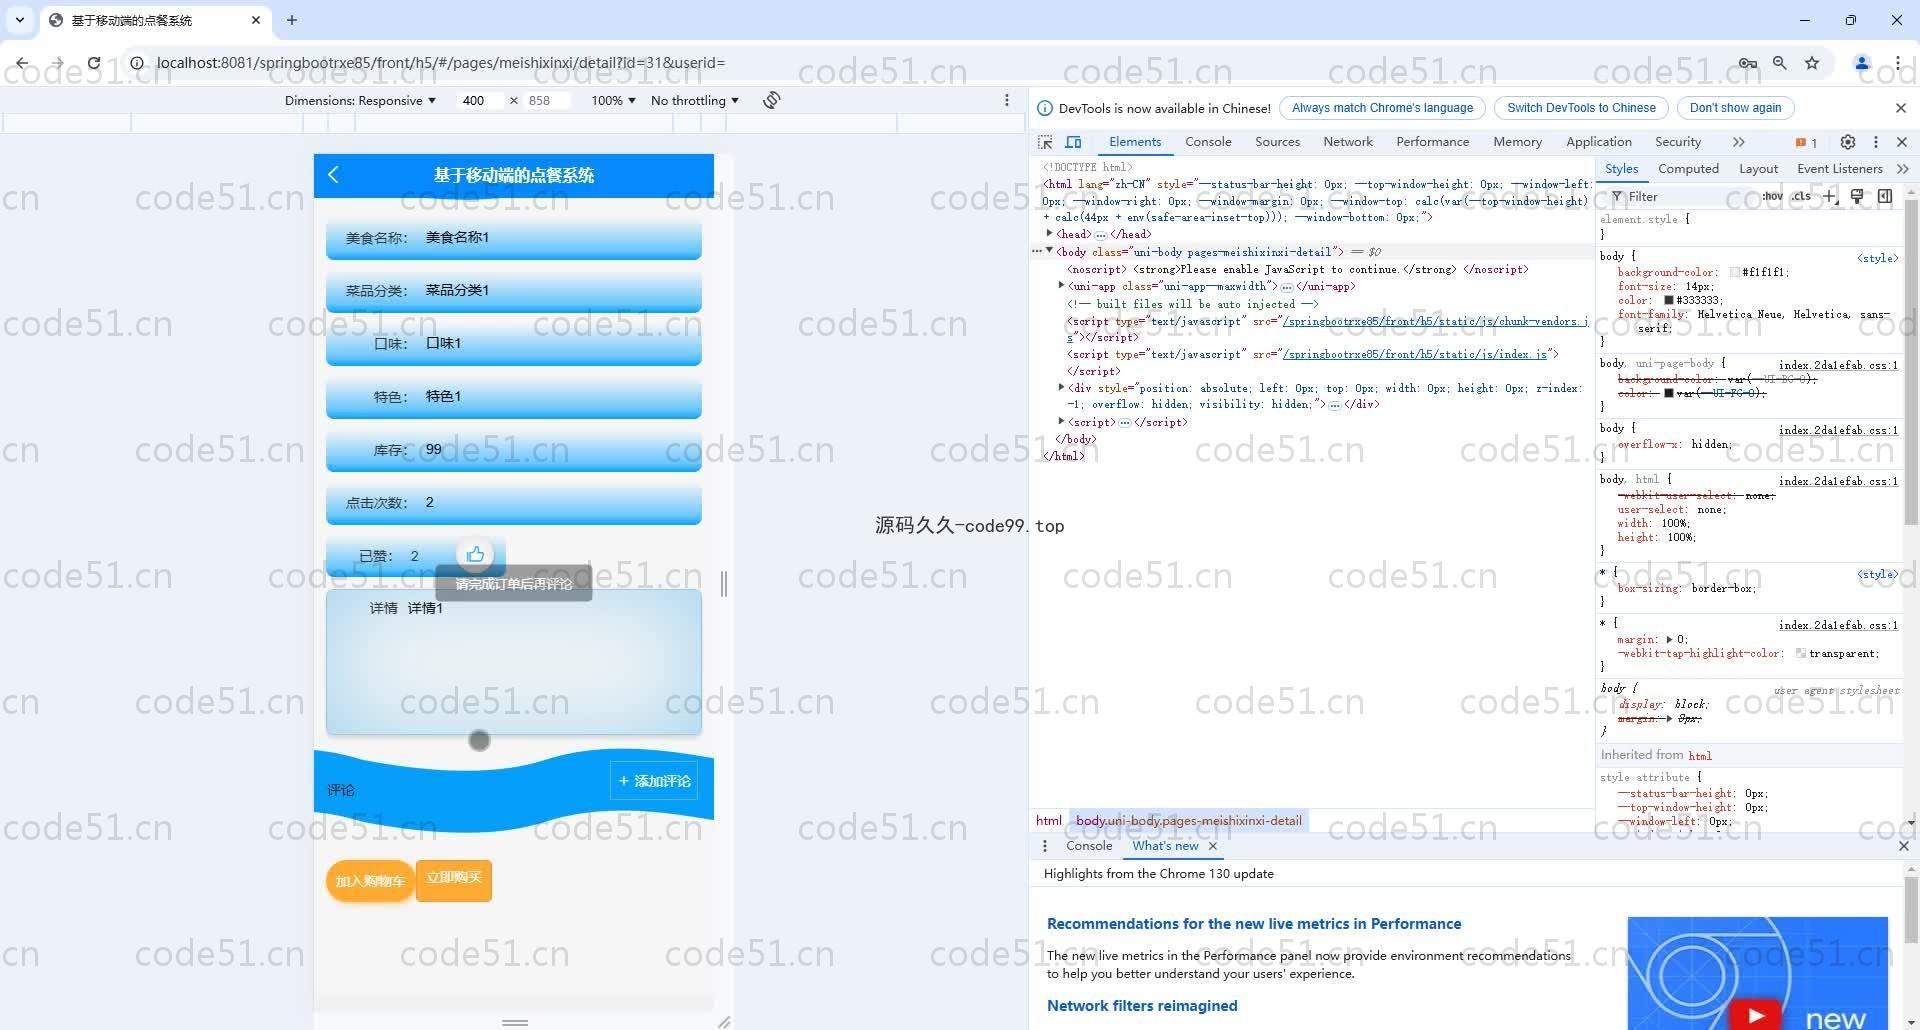Click the transparent tap-highlight color swatch
Image resolution: width=1920 pixels, height=1030 pixels.
pos(1801,653)
